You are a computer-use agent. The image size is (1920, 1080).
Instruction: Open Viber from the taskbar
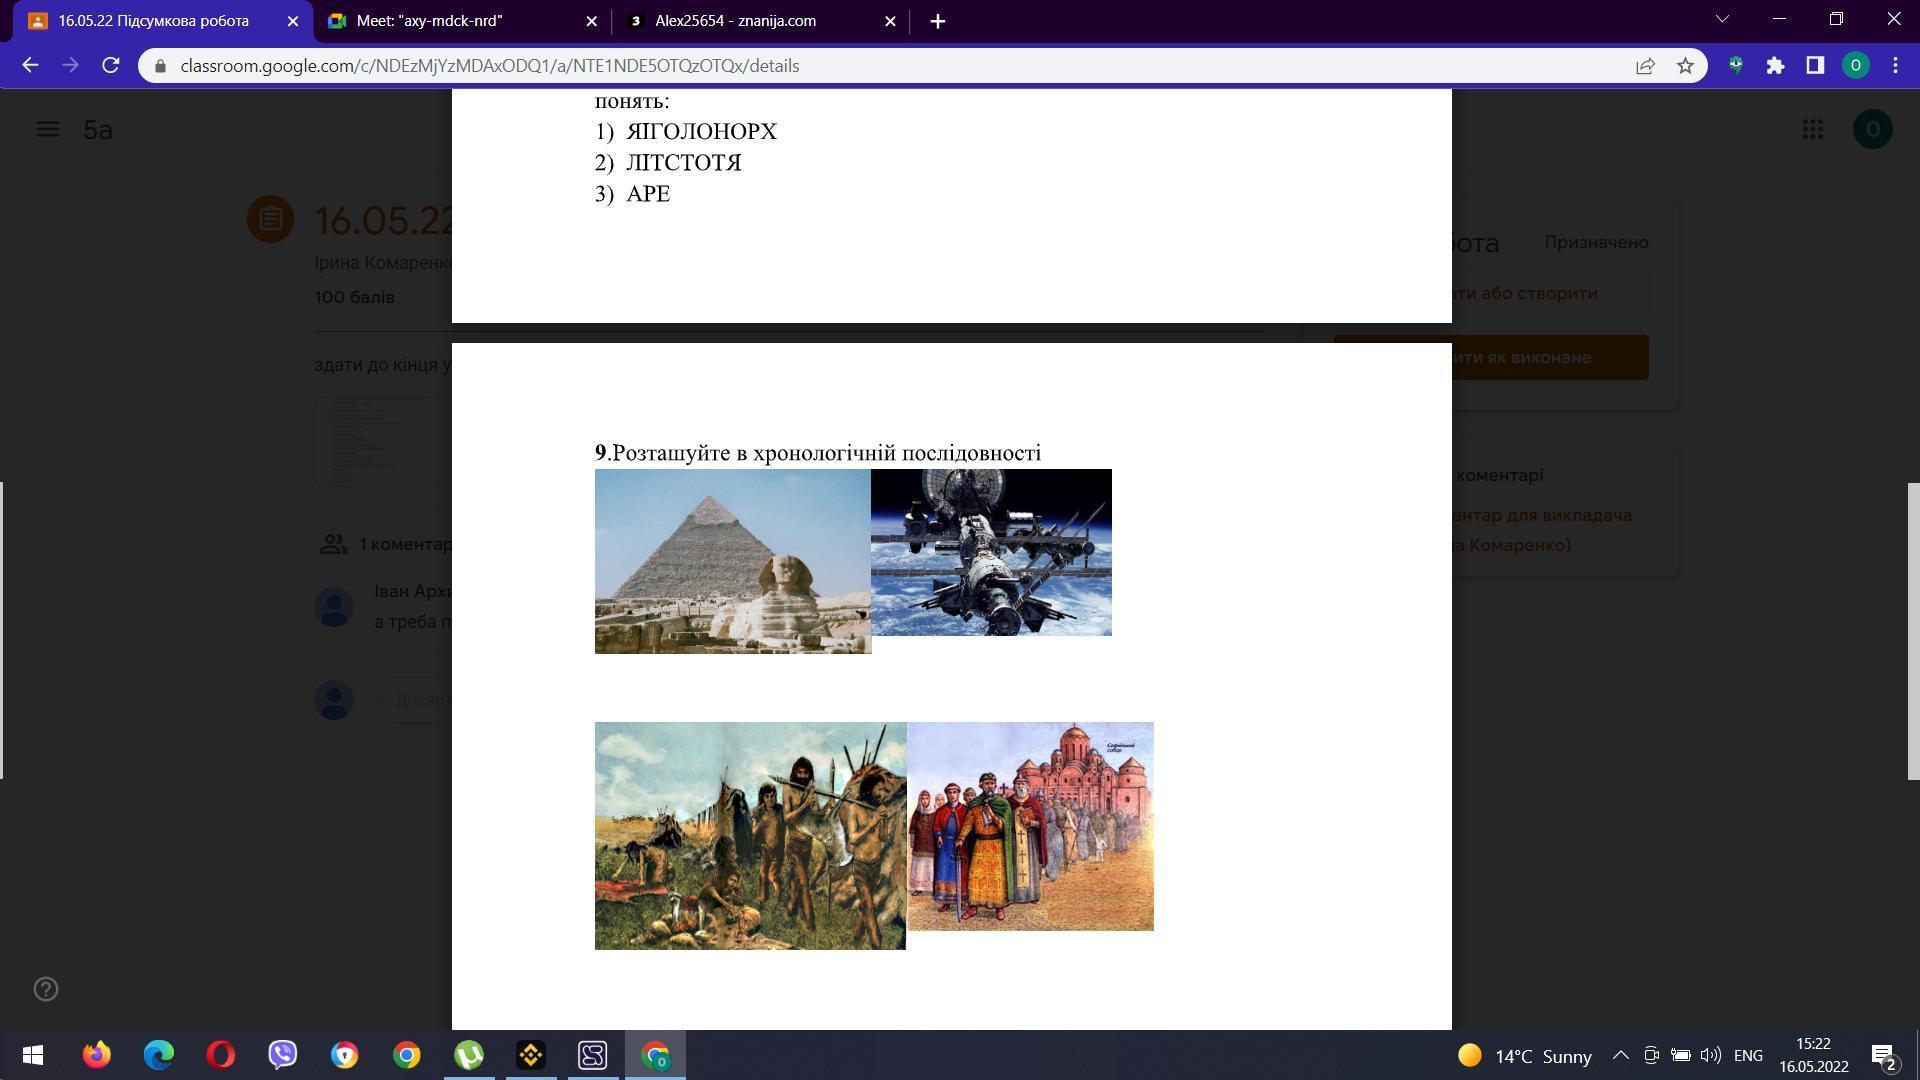(283, 1055)
